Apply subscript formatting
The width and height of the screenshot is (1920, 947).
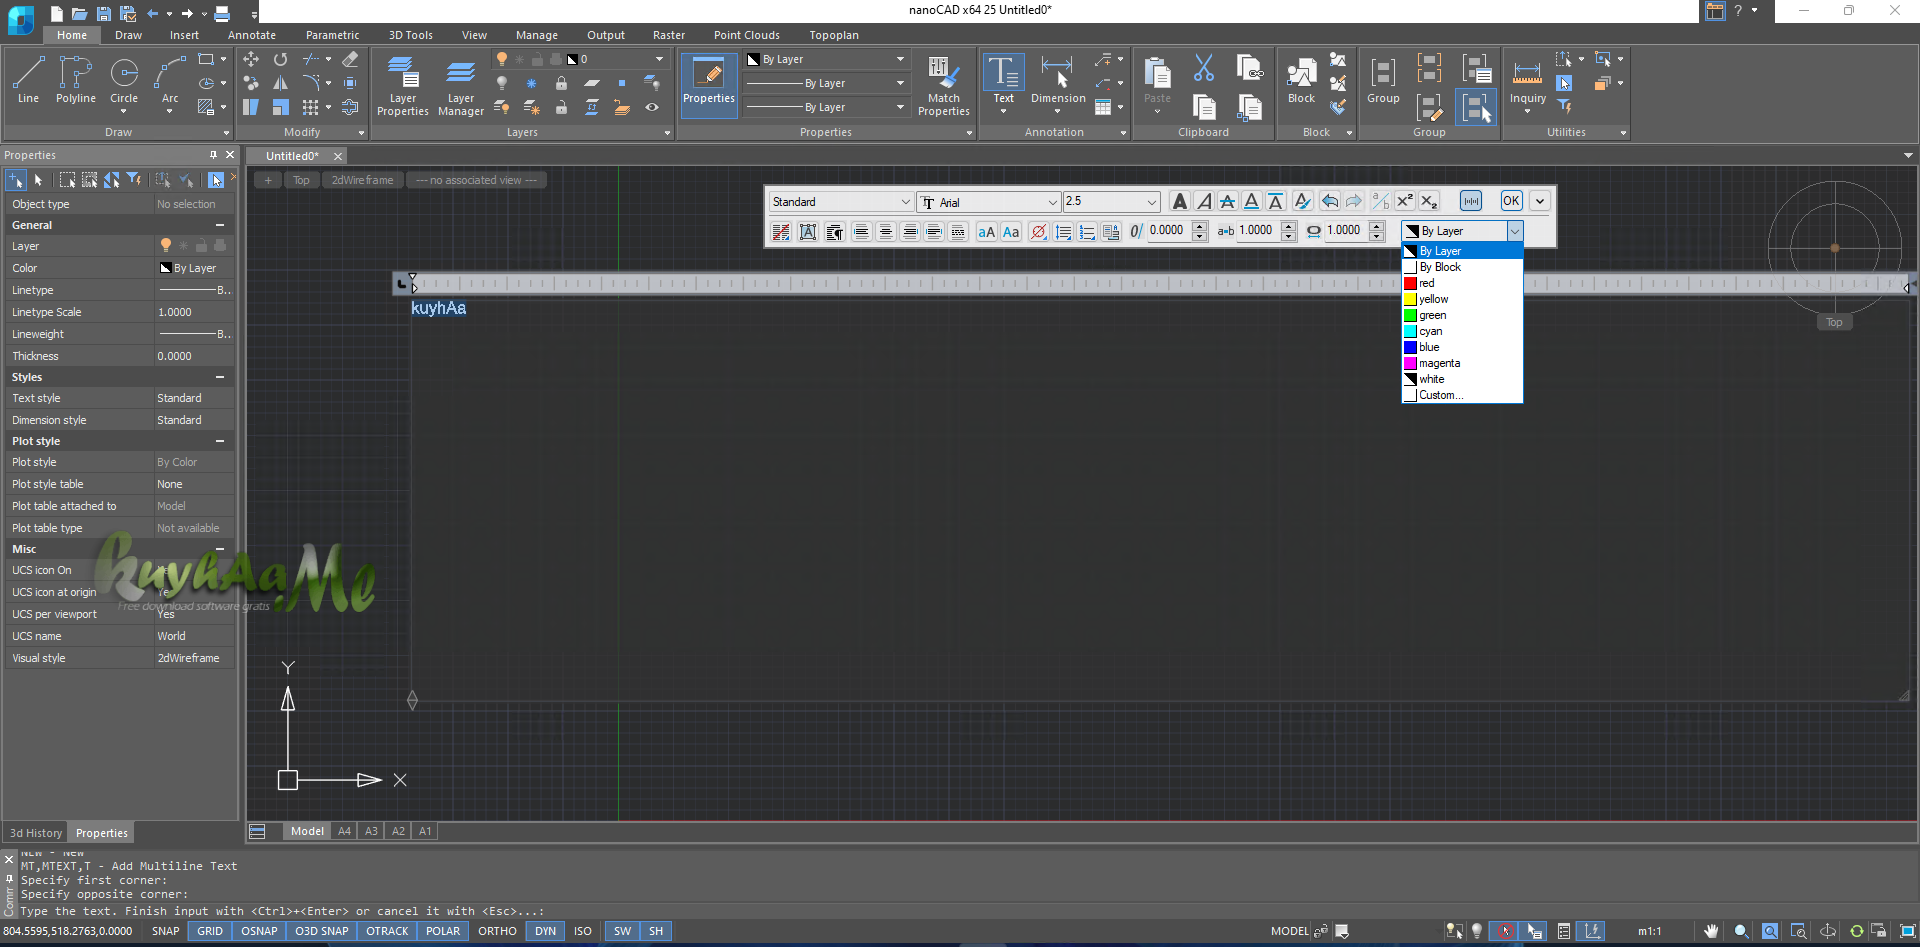[x=1429, y=201]
